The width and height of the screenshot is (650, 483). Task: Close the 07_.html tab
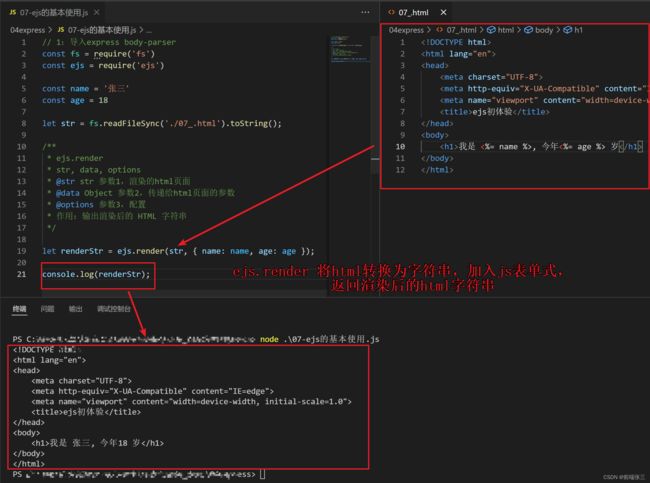coord(444,12)
